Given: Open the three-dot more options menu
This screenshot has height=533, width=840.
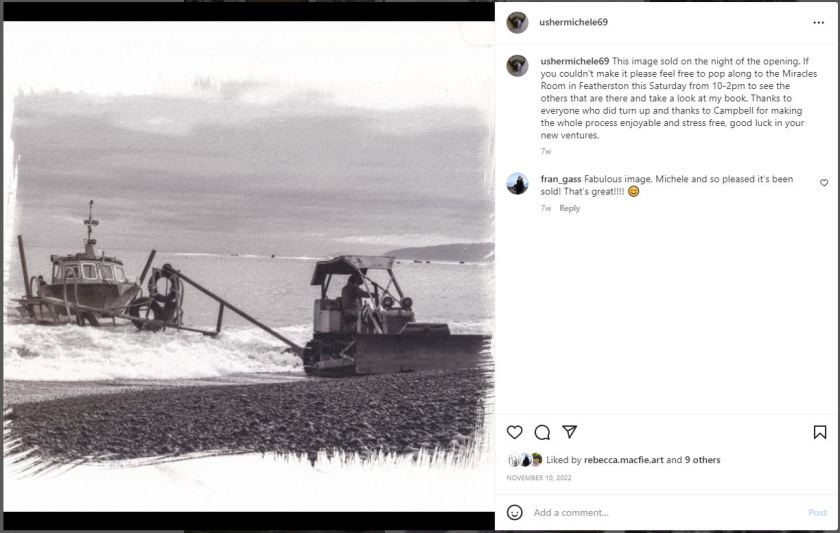Looking at the screenshot, I should 819,22.
